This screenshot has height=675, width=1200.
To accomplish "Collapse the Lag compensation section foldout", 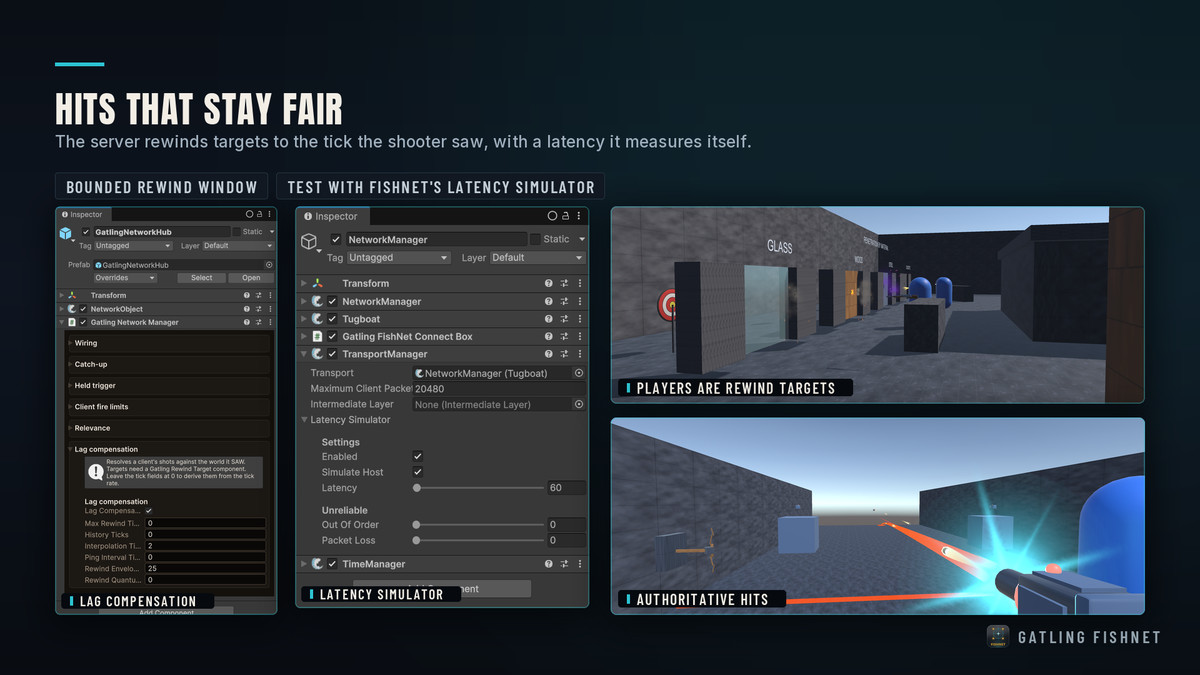I will [70, 449].
